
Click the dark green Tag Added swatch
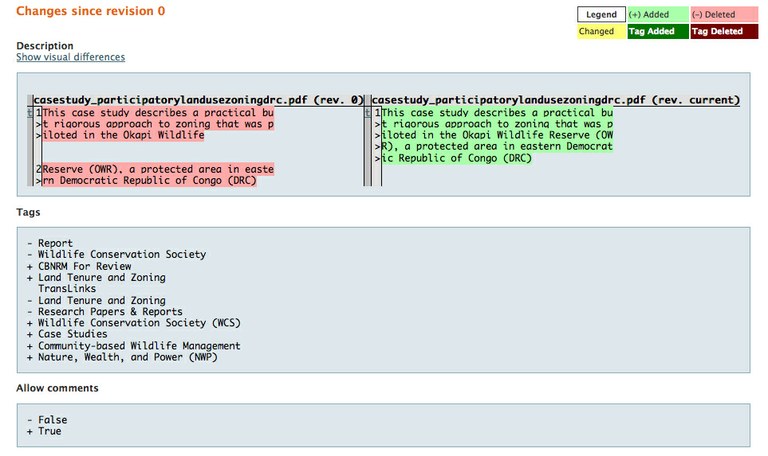coord(657,31)
